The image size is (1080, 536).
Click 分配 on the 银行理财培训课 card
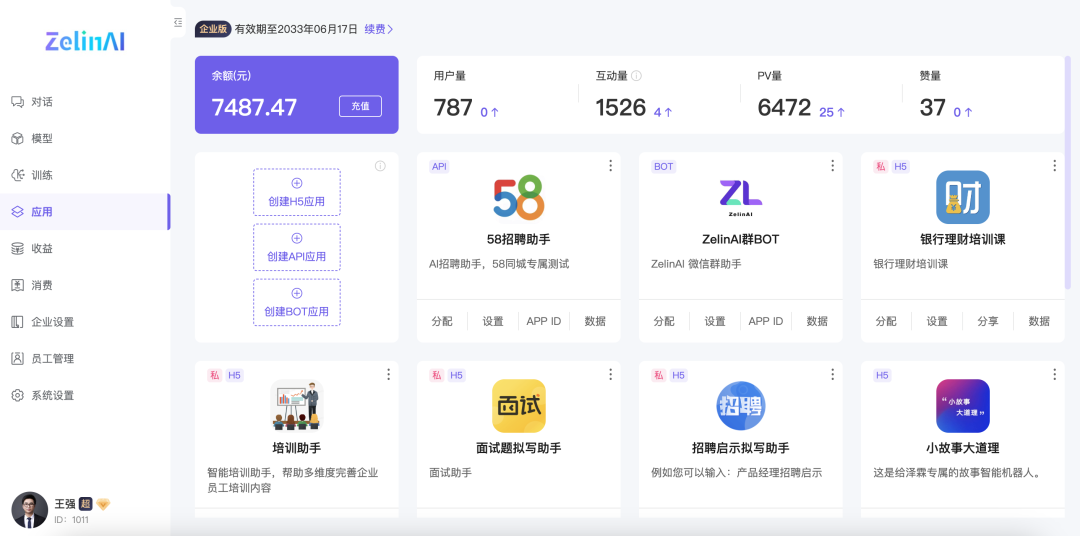tap(886, 321)
